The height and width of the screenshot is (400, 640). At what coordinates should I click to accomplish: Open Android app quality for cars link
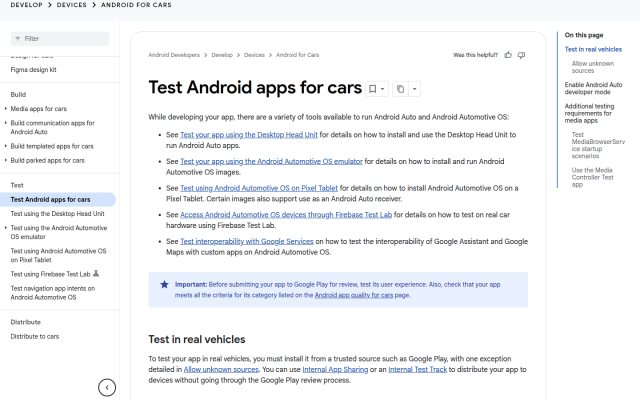point(354,295)
